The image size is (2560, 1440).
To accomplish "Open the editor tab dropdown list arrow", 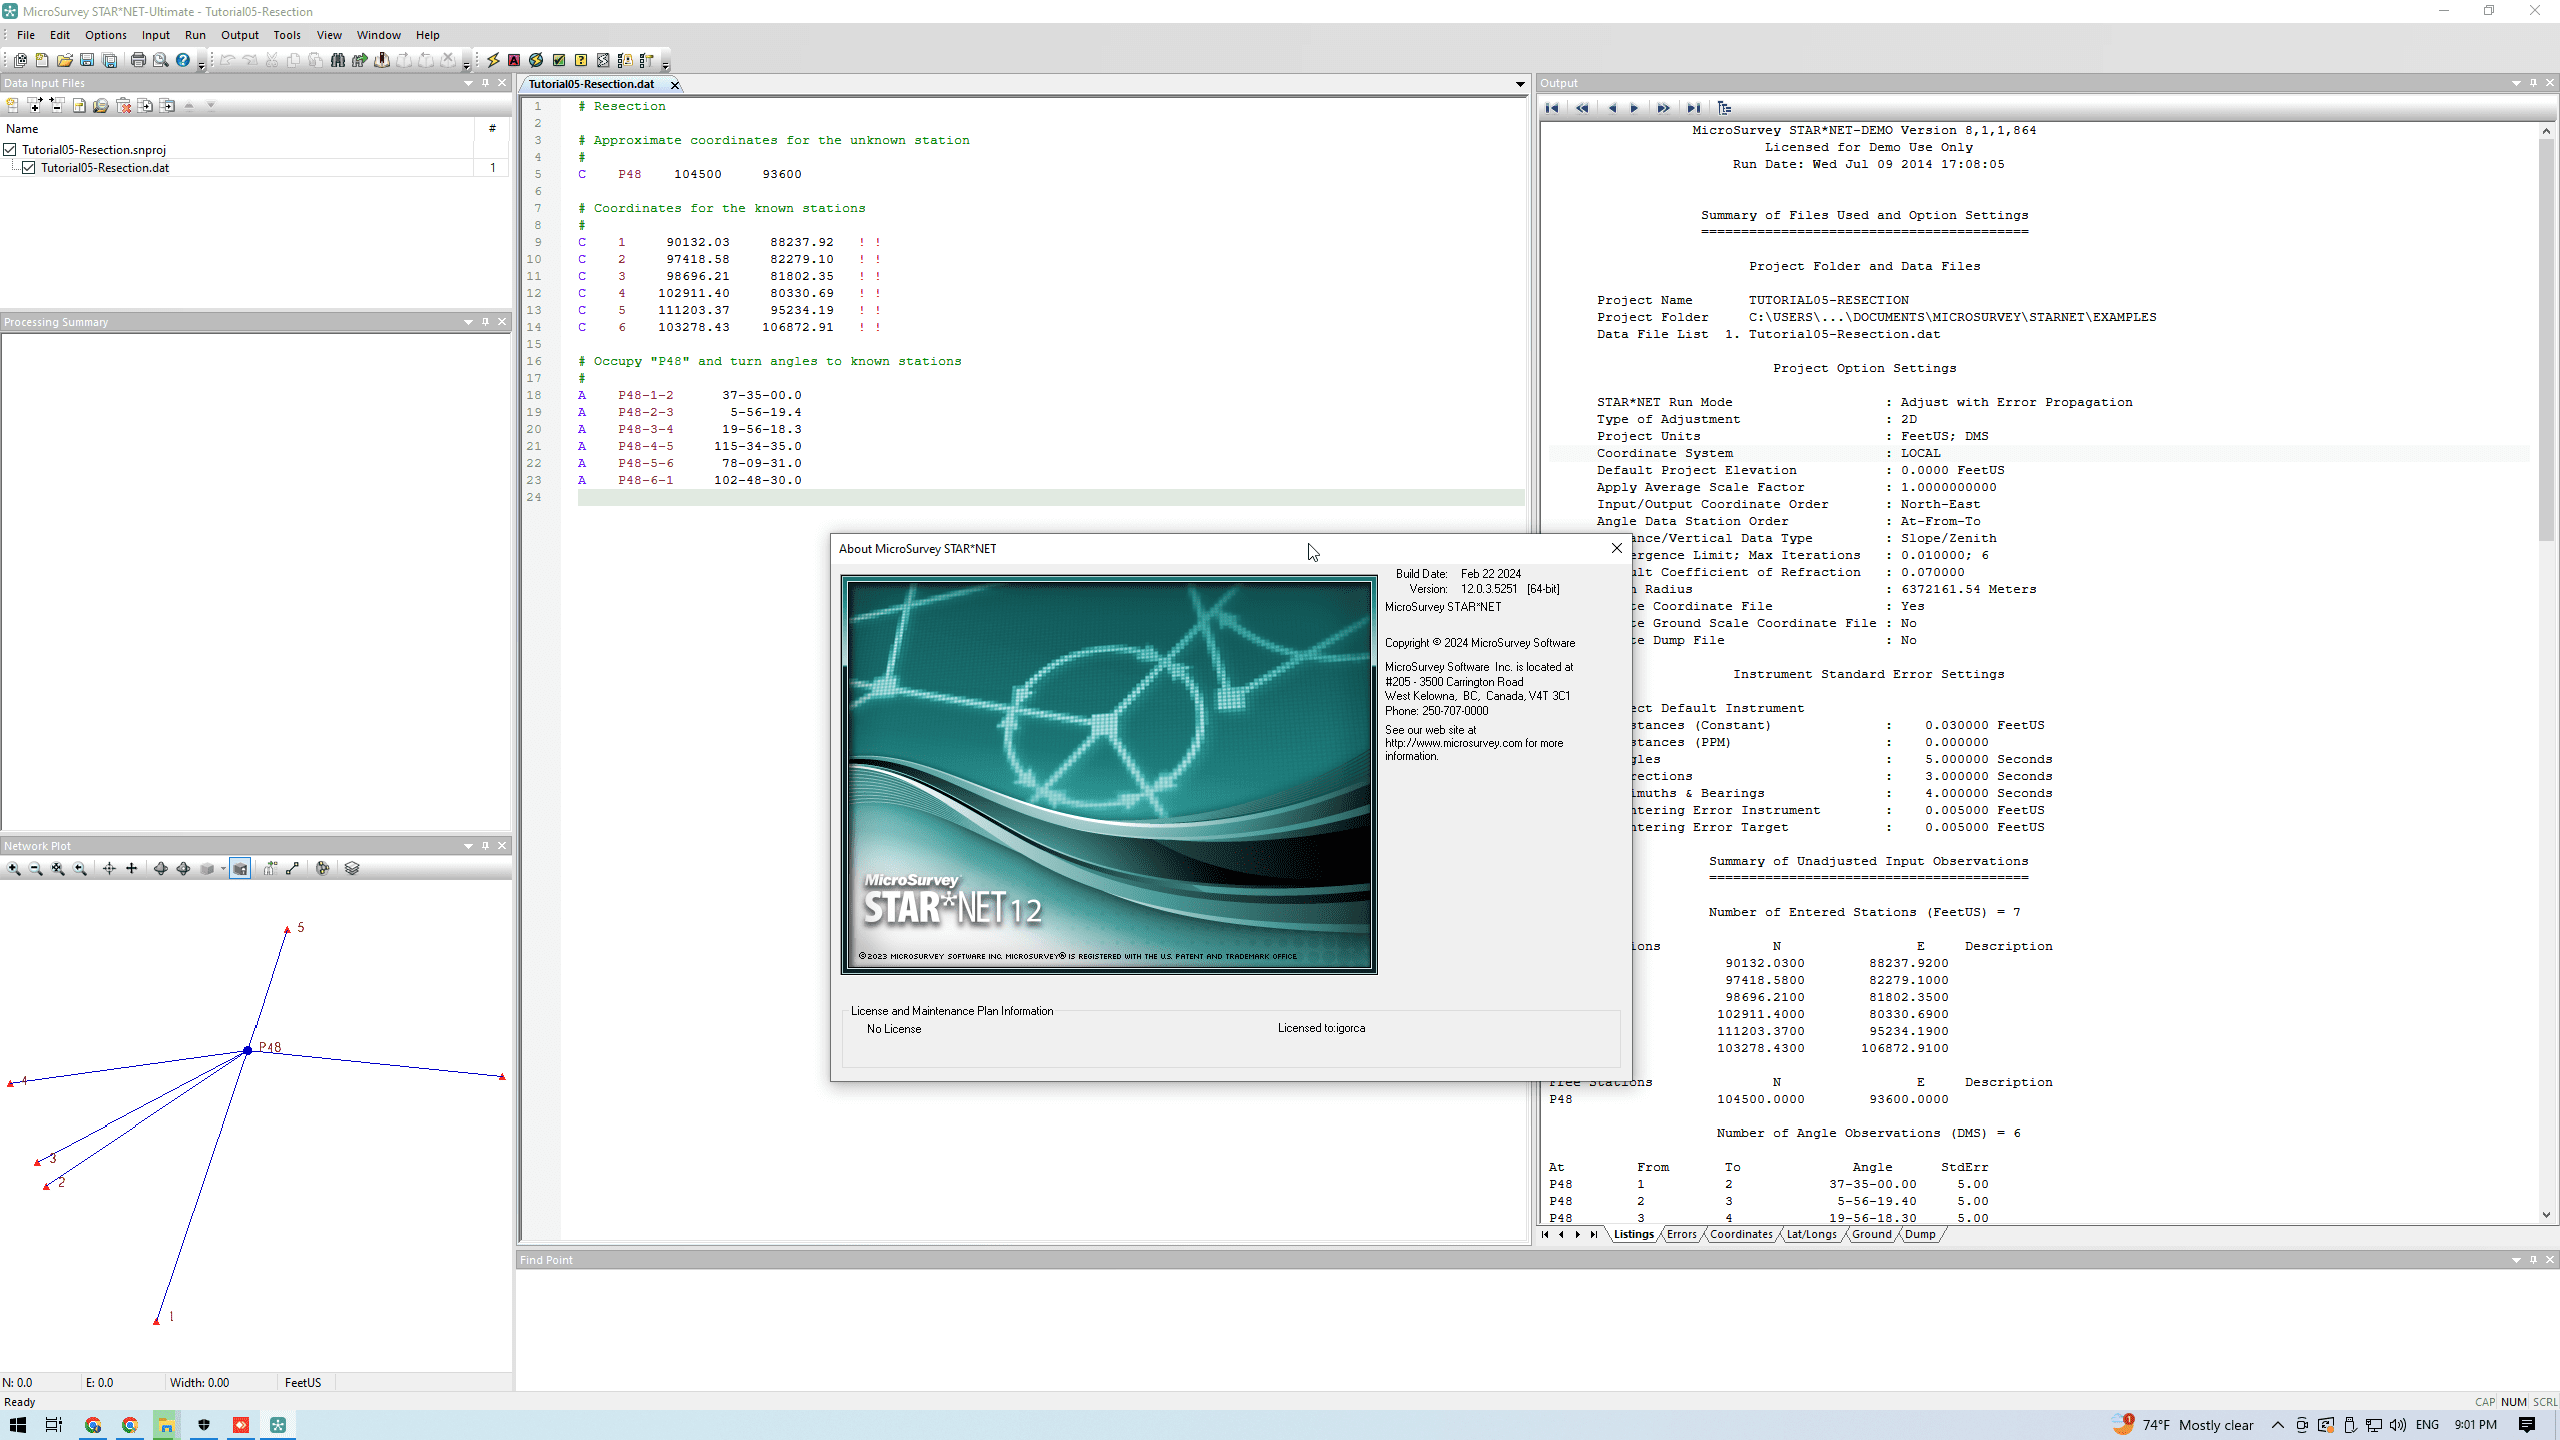I will click(x=1518, y=84).
